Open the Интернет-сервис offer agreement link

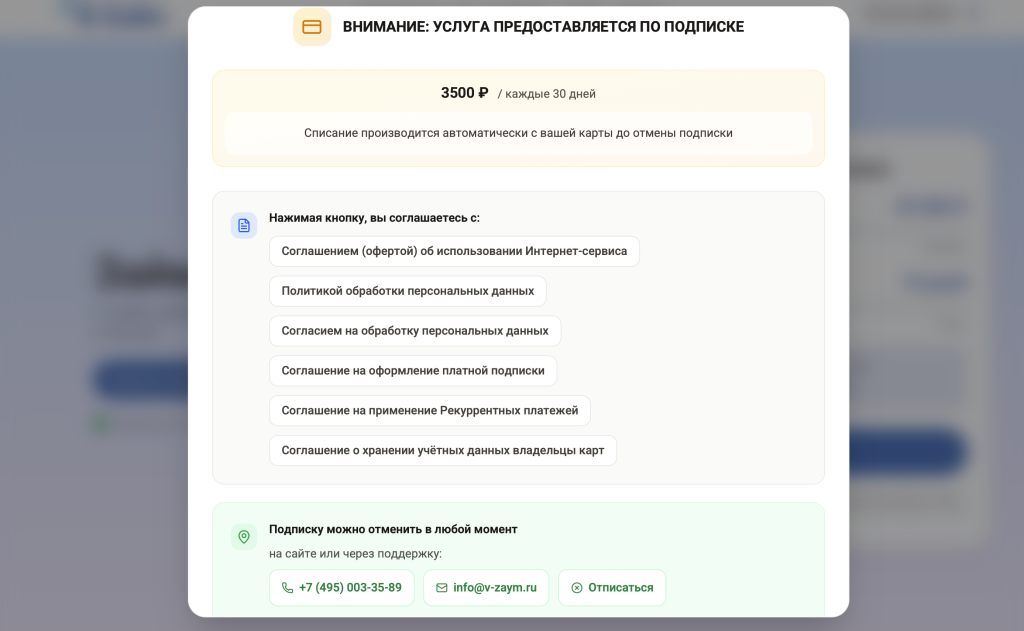[454, 251]
